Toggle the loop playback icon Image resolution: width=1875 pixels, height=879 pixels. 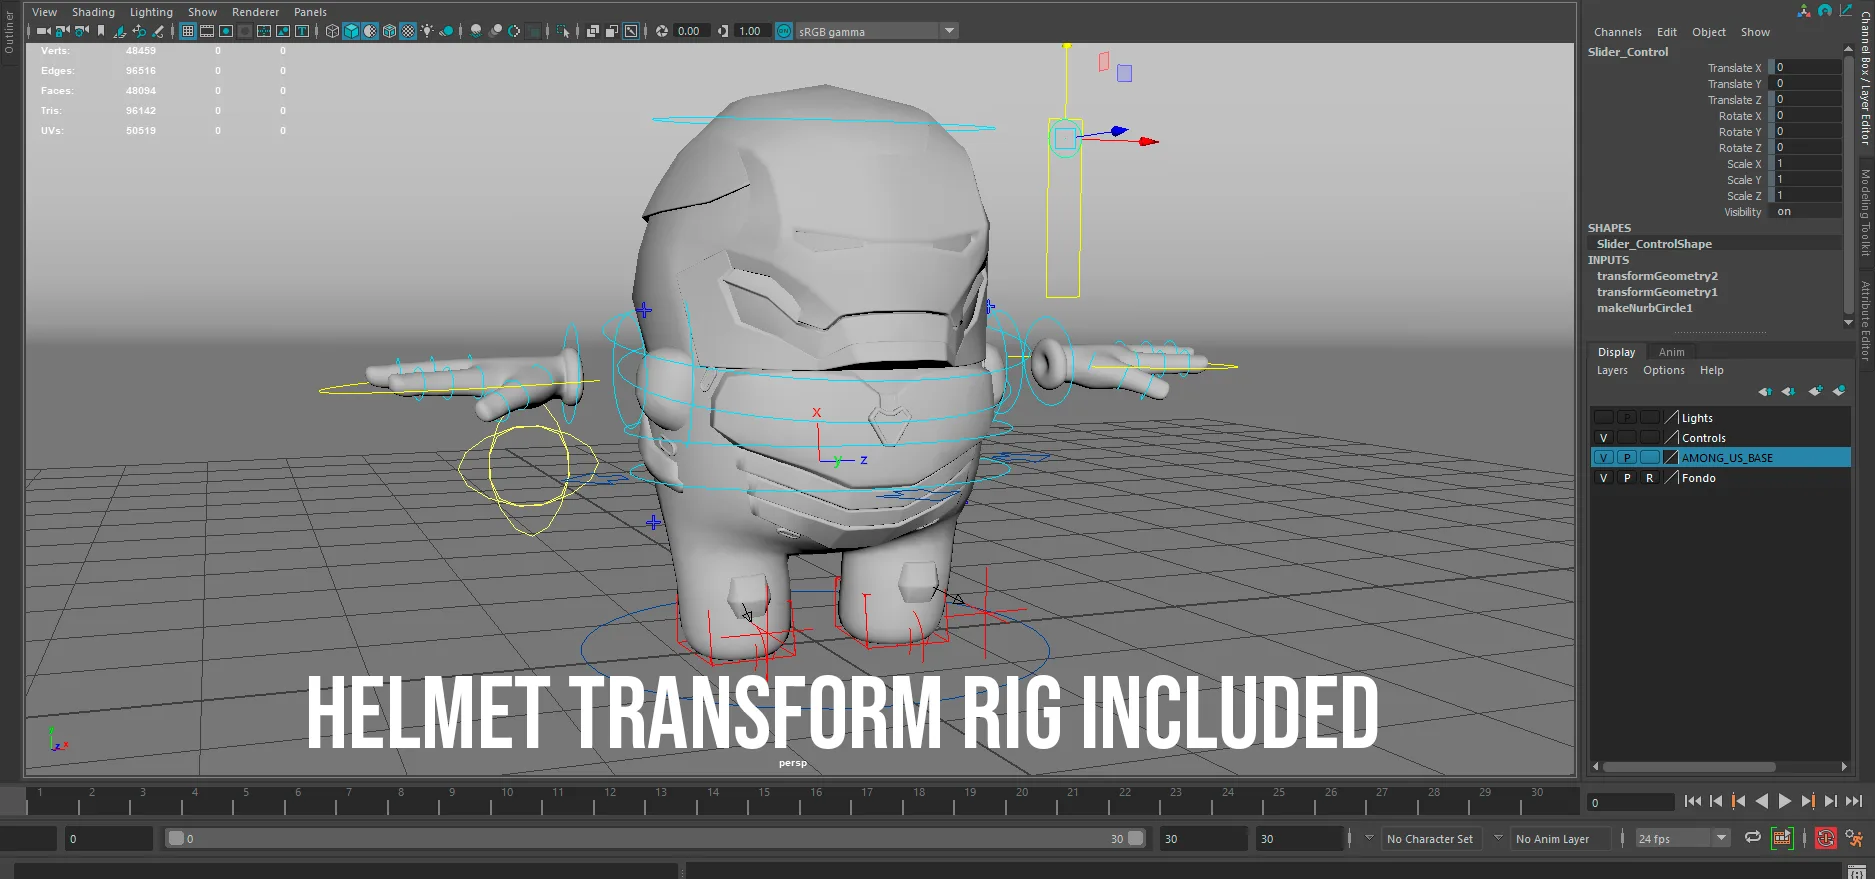1752,838
